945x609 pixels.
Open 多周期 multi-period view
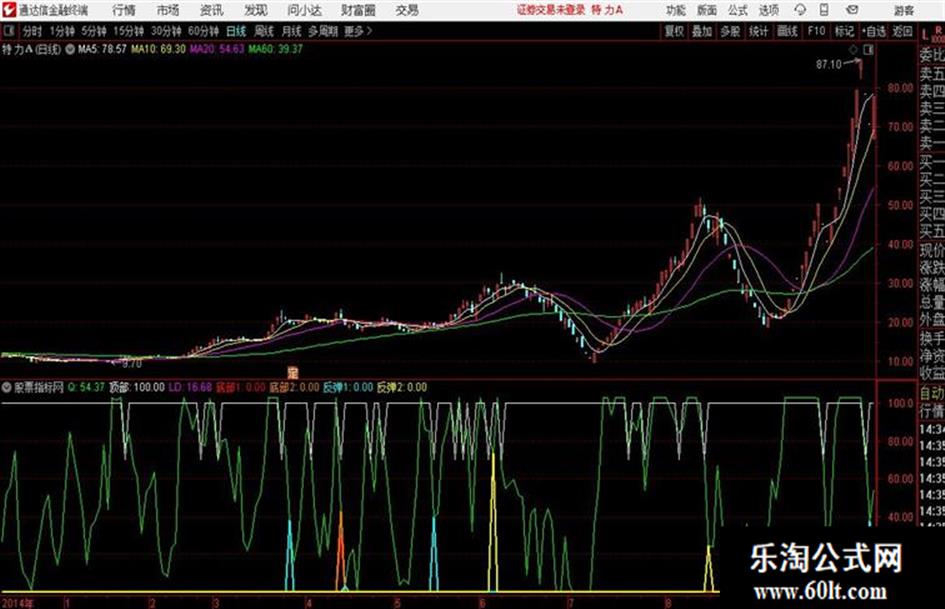click(x=323, y=31)
